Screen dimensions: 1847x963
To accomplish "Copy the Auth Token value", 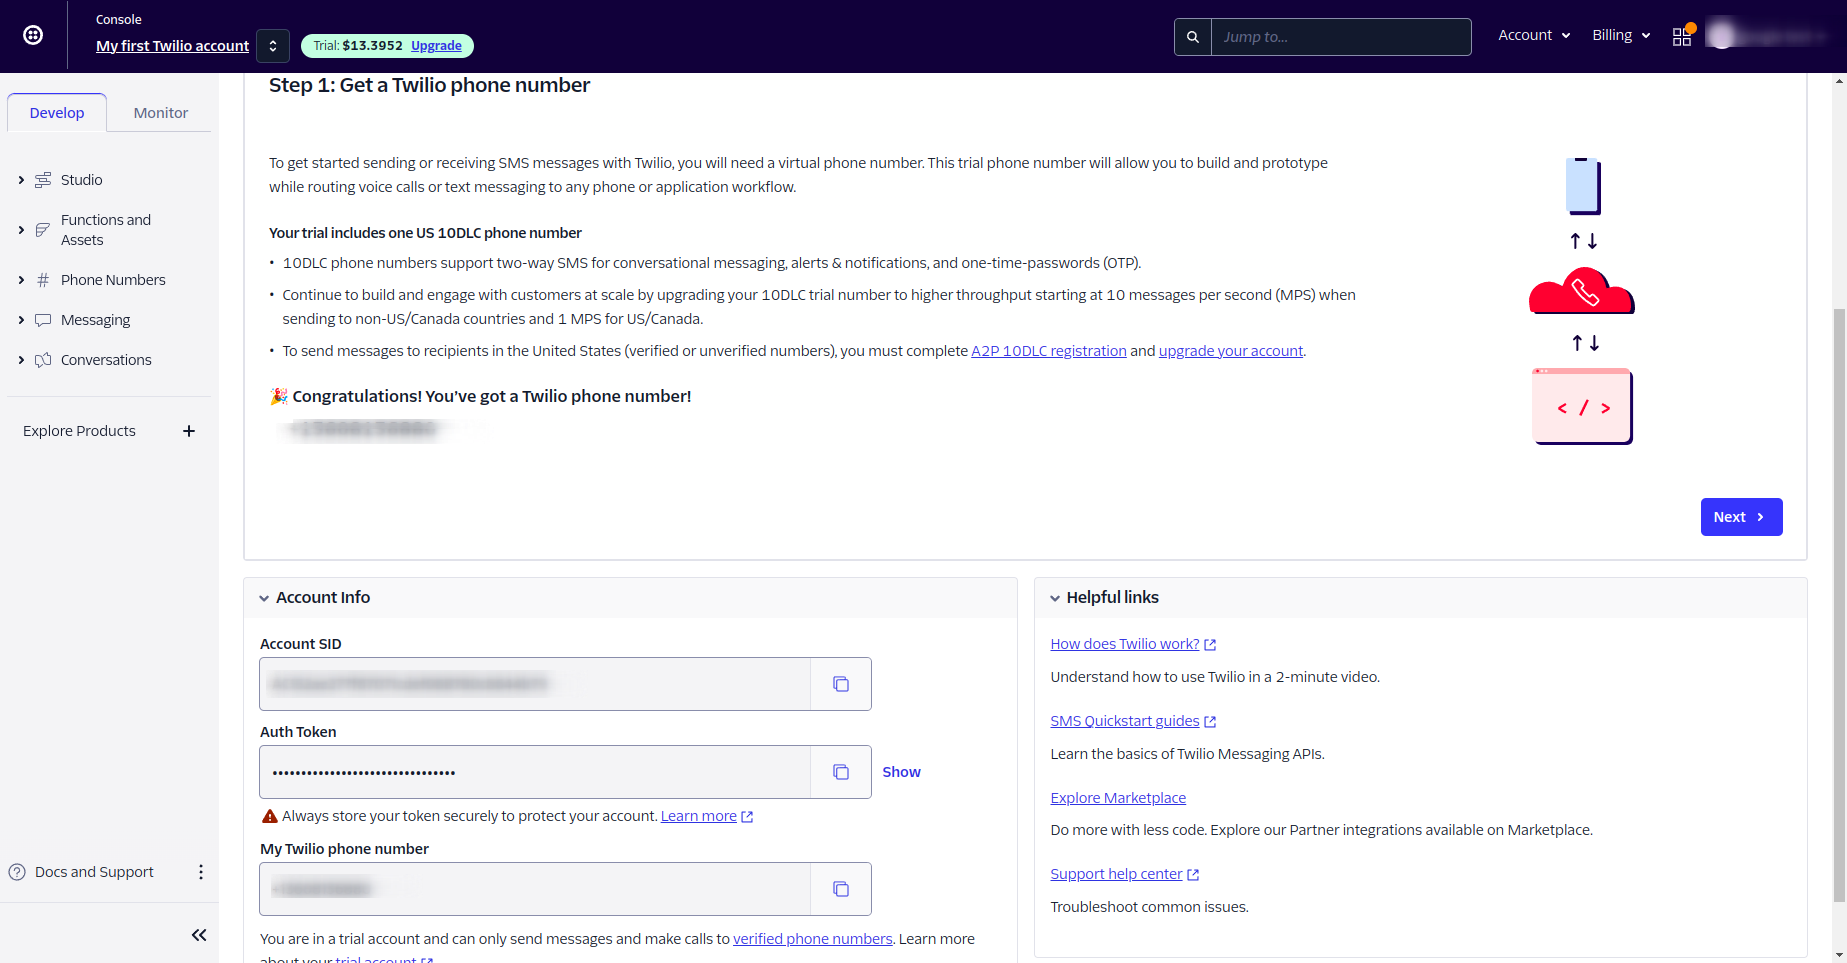I will click(841, 772).
